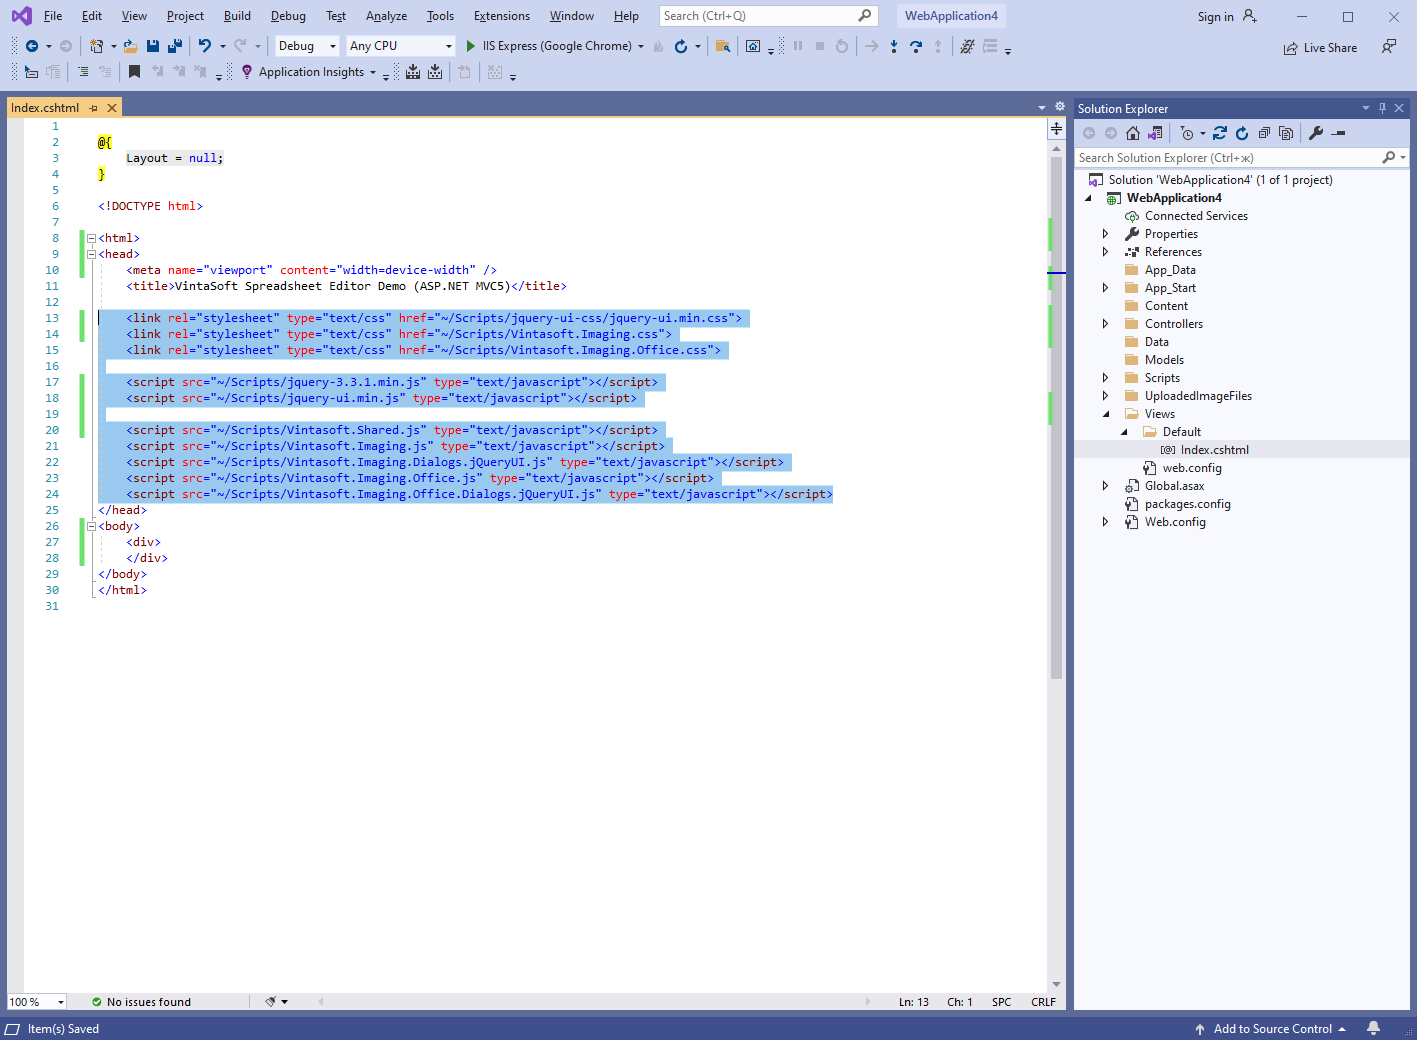Collapse the html element outlining box
Image resolution: width=1417 pixels, height=1040 pixels.
point(91,238)
